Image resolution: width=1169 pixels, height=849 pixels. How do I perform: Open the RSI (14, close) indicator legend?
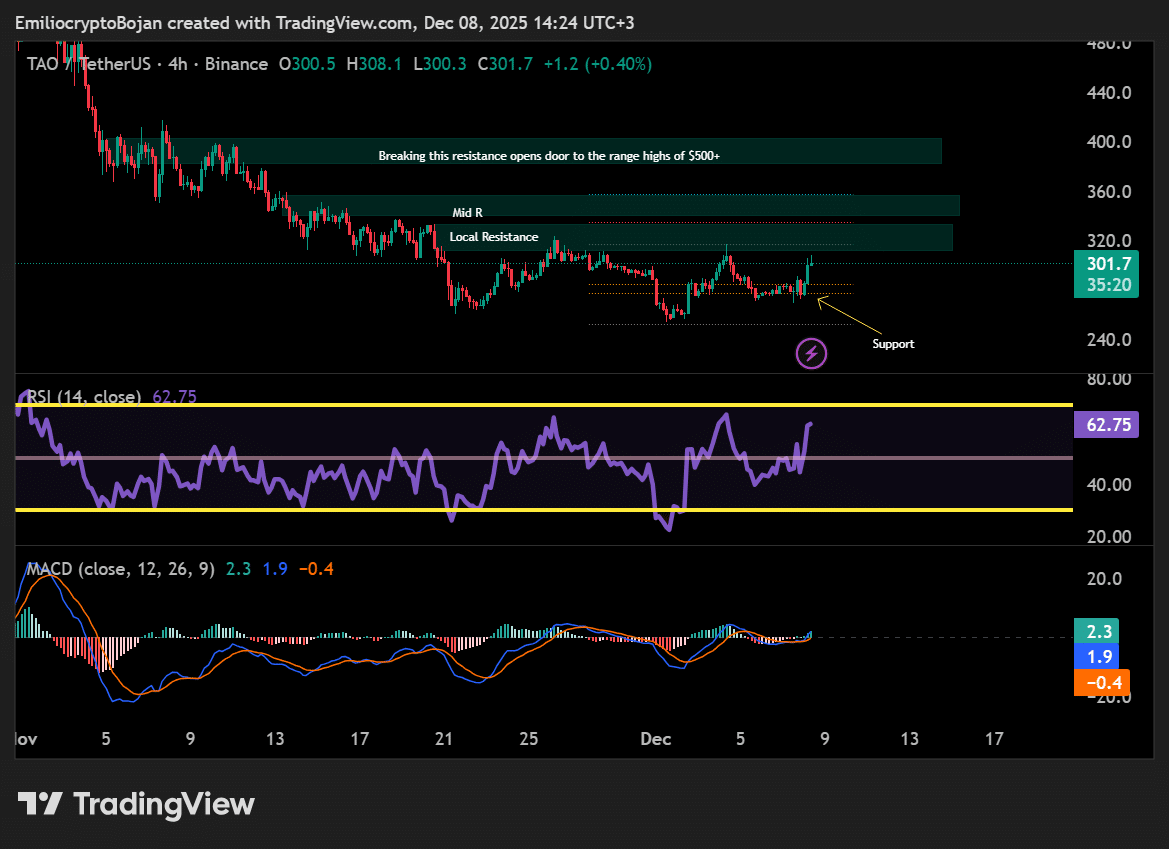pos(84,397)
